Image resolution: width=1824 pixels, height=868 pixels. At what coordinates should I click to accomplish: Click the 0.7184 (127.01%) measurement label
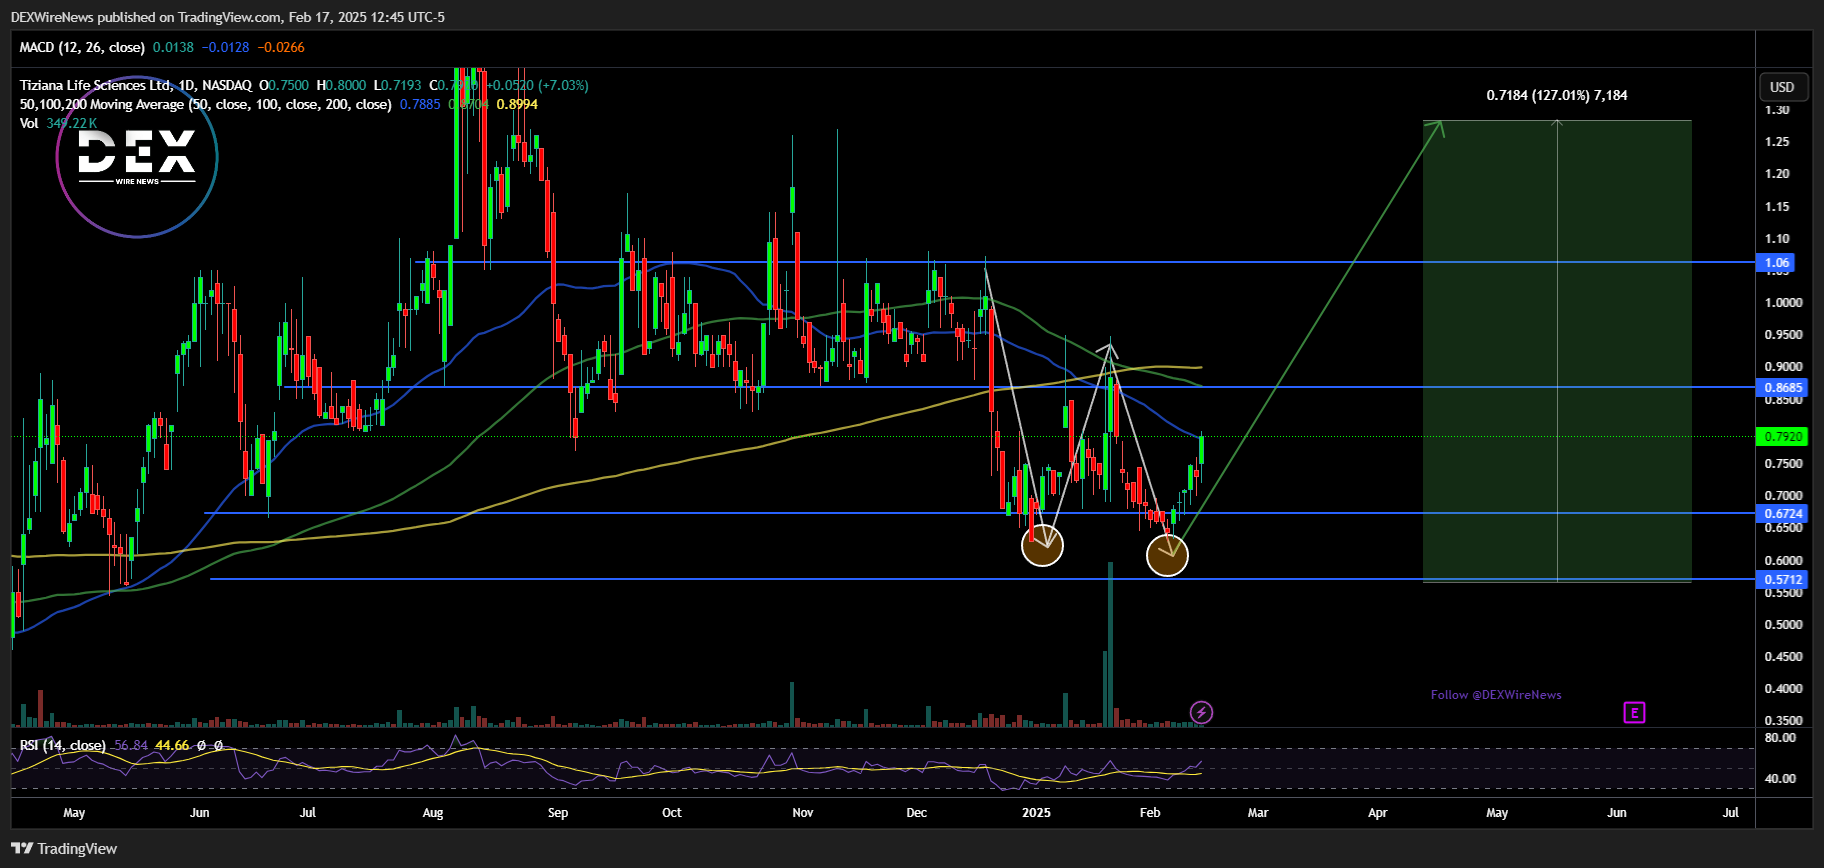click(x=1556, y=95)
